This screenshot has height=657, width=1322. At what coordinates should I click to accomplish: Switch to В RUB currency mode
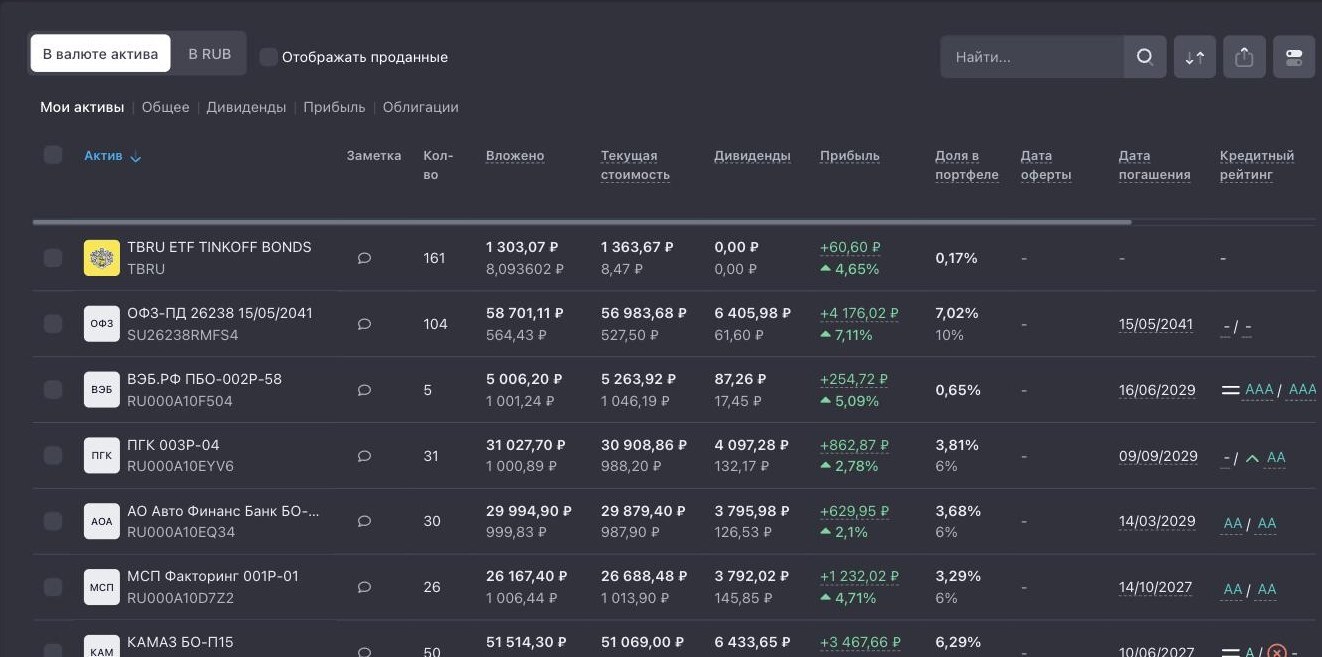coord(209,54)
